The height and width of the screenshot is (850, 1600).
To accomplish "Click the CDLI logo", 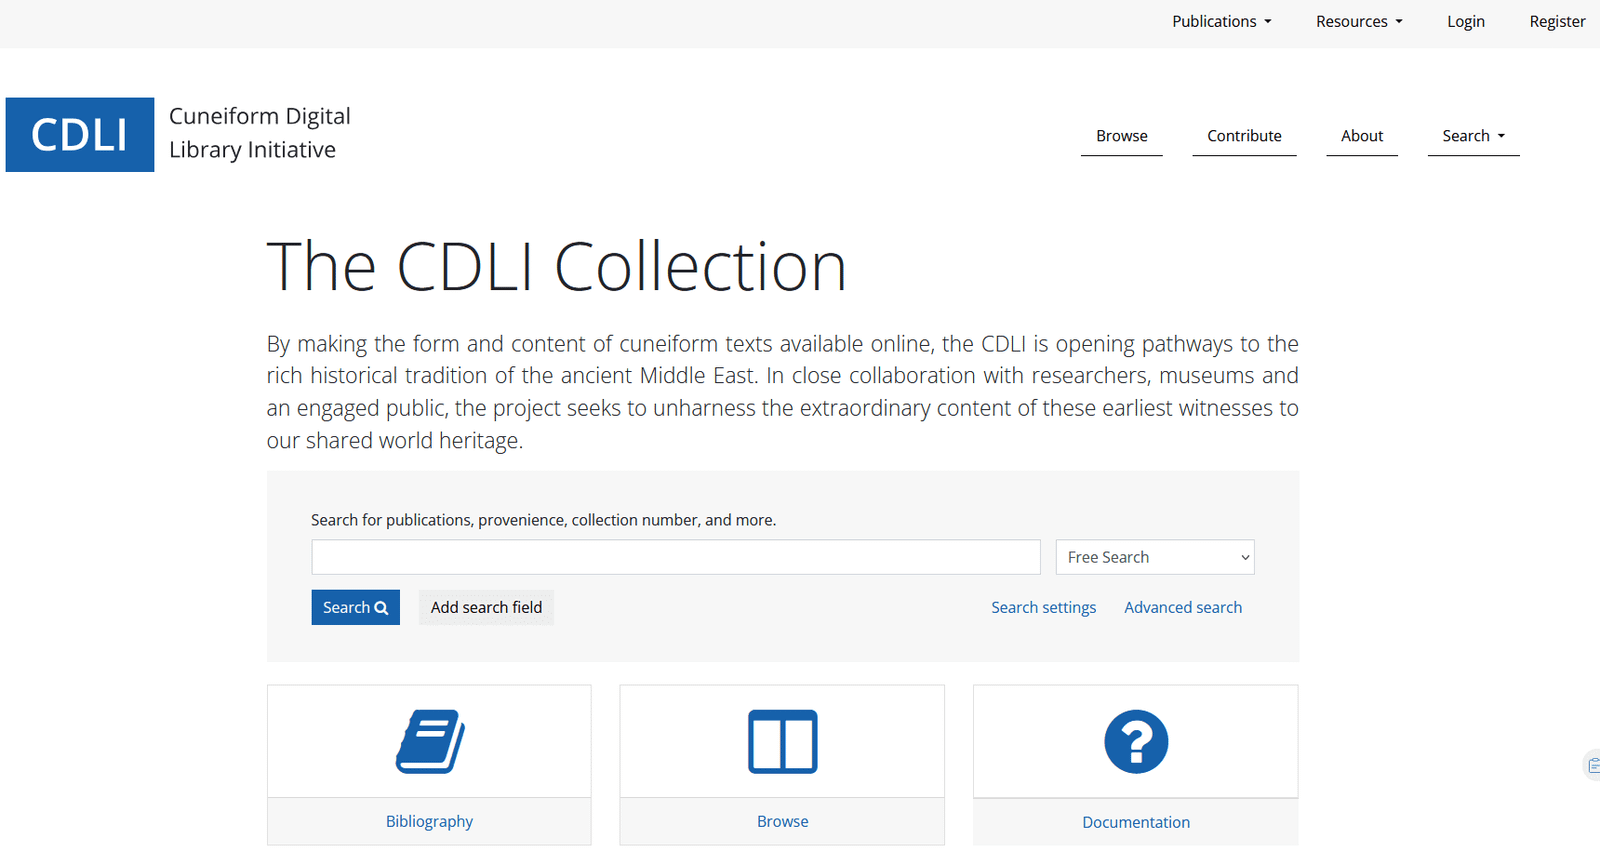I will pyautogui.click(x=80, y=135).
